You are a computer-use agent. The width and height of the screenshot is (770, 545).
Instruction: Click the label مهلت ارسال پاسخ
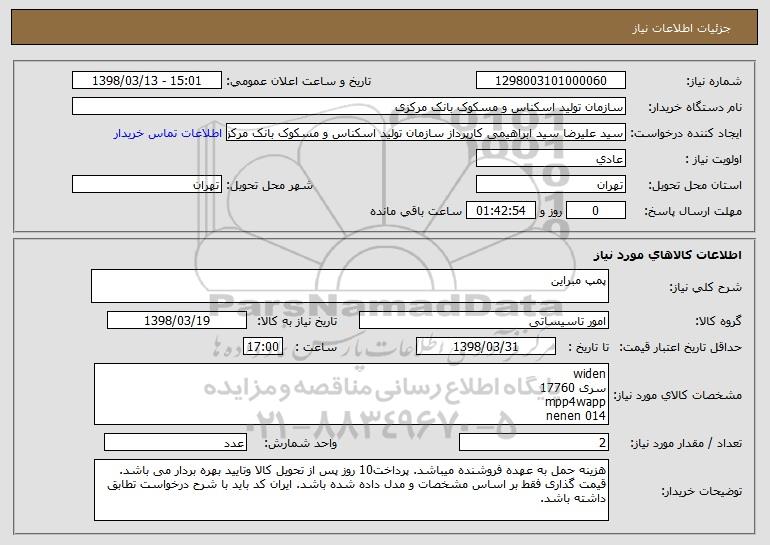693,211
